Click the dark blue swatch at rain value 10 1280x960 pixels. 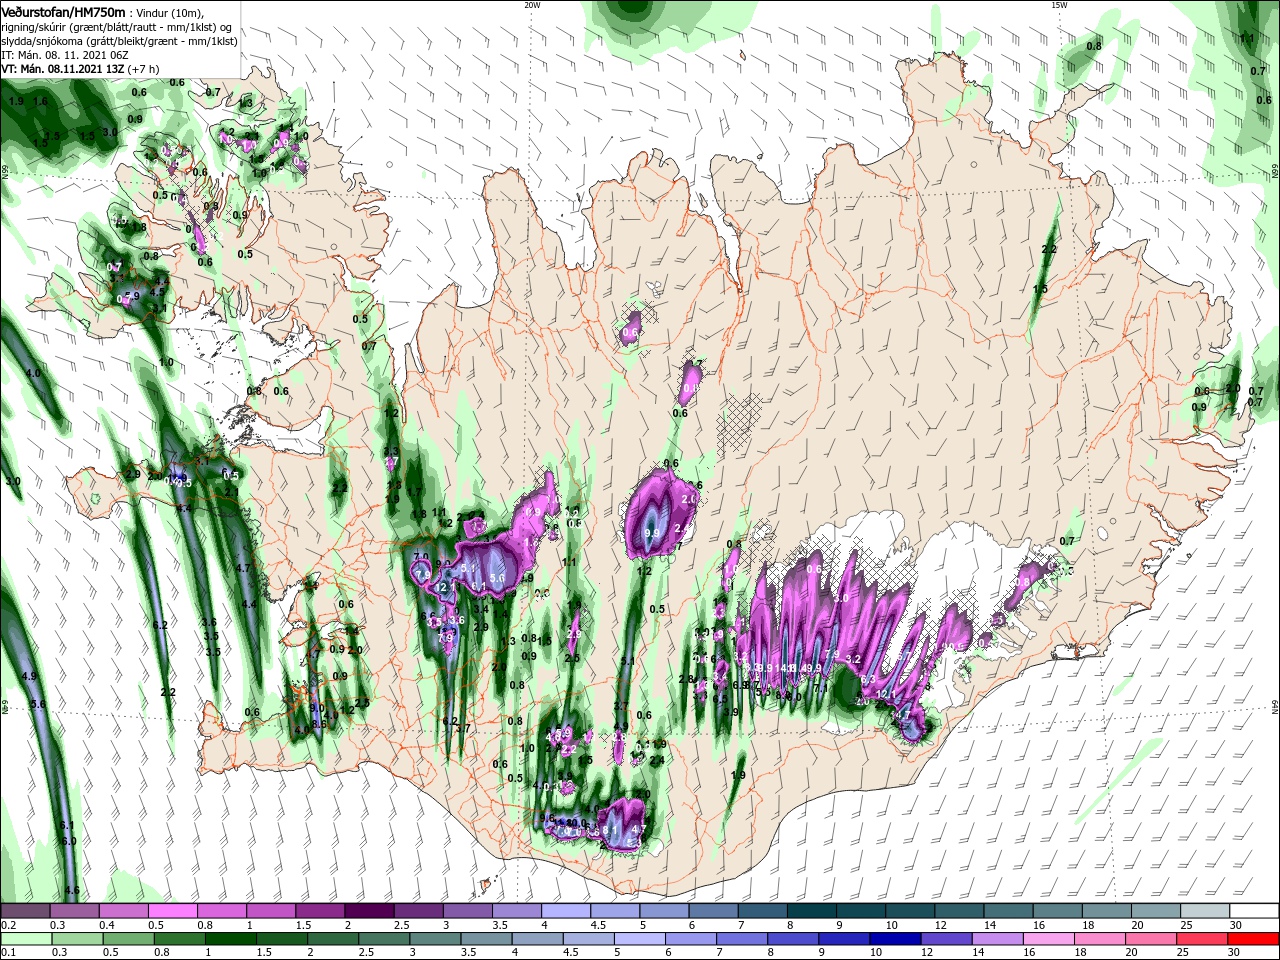click(x=893, y=940)
